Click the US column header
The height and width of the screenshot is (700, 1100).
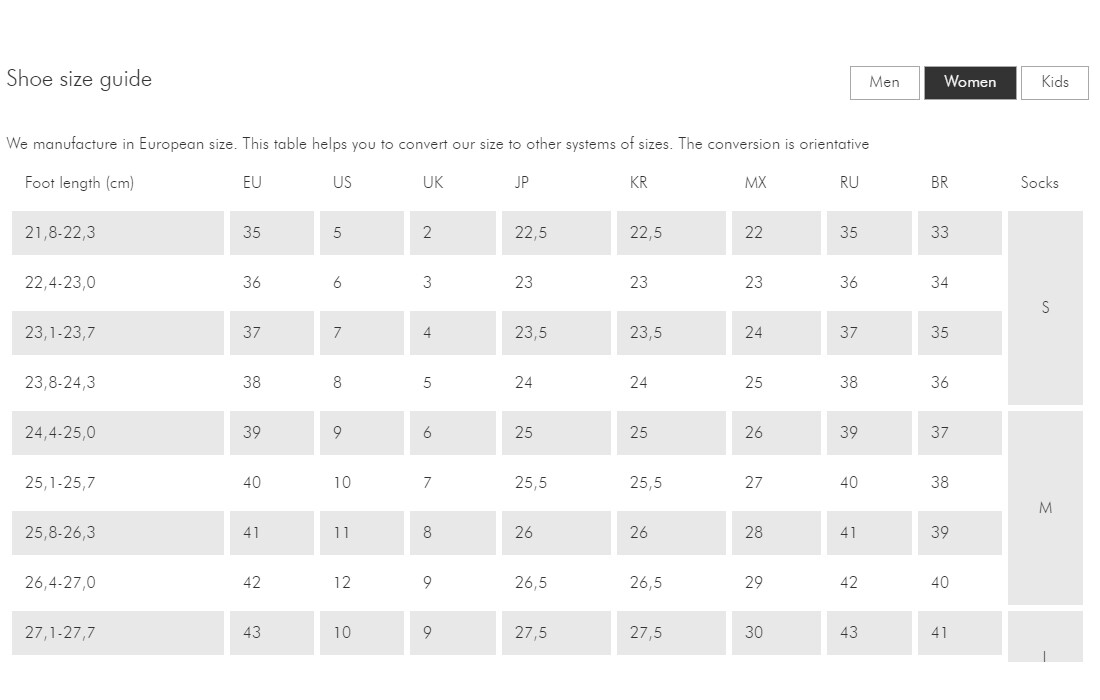click(342, 183)
